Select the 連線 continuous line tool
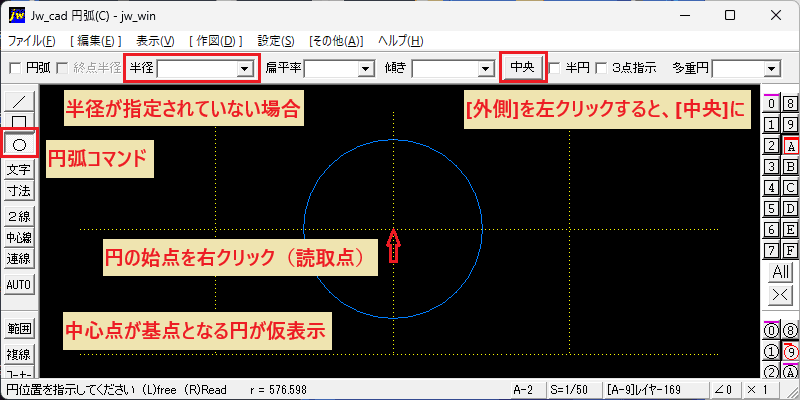Image resolution: width=800 pixels, height=400 pixels. pos(19,259)
